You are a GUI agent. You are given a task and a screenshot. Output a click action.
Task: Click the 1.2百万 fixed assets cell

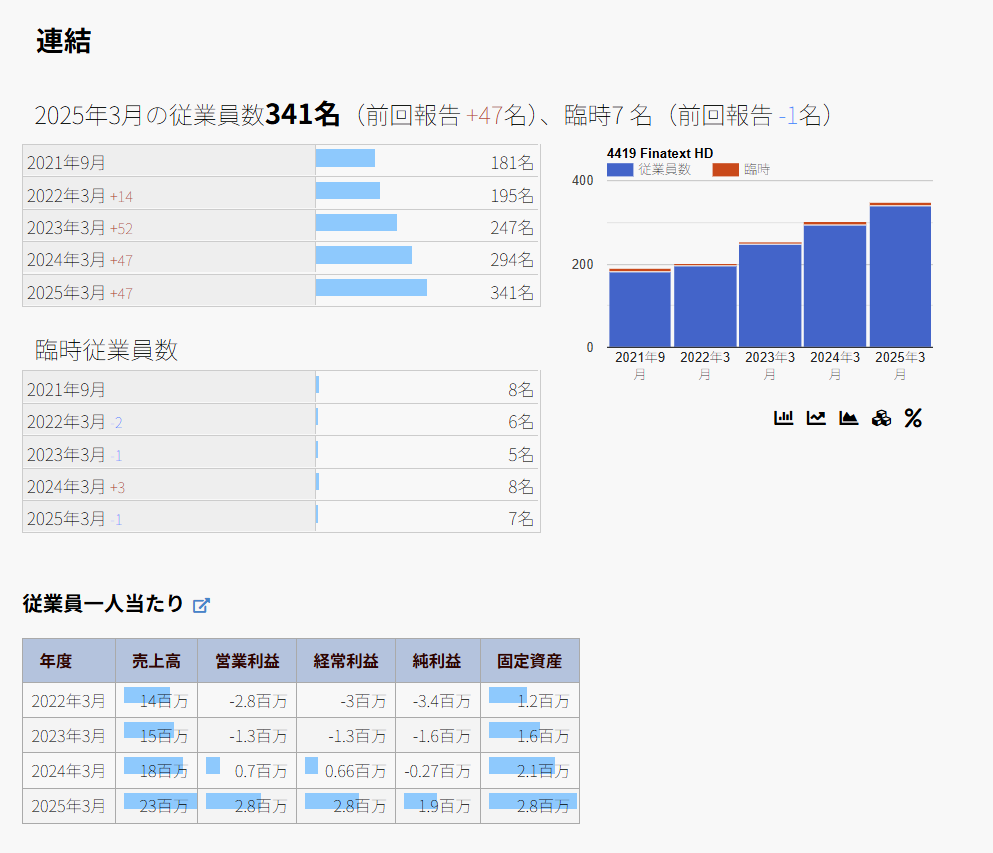(x=529, y=700)
